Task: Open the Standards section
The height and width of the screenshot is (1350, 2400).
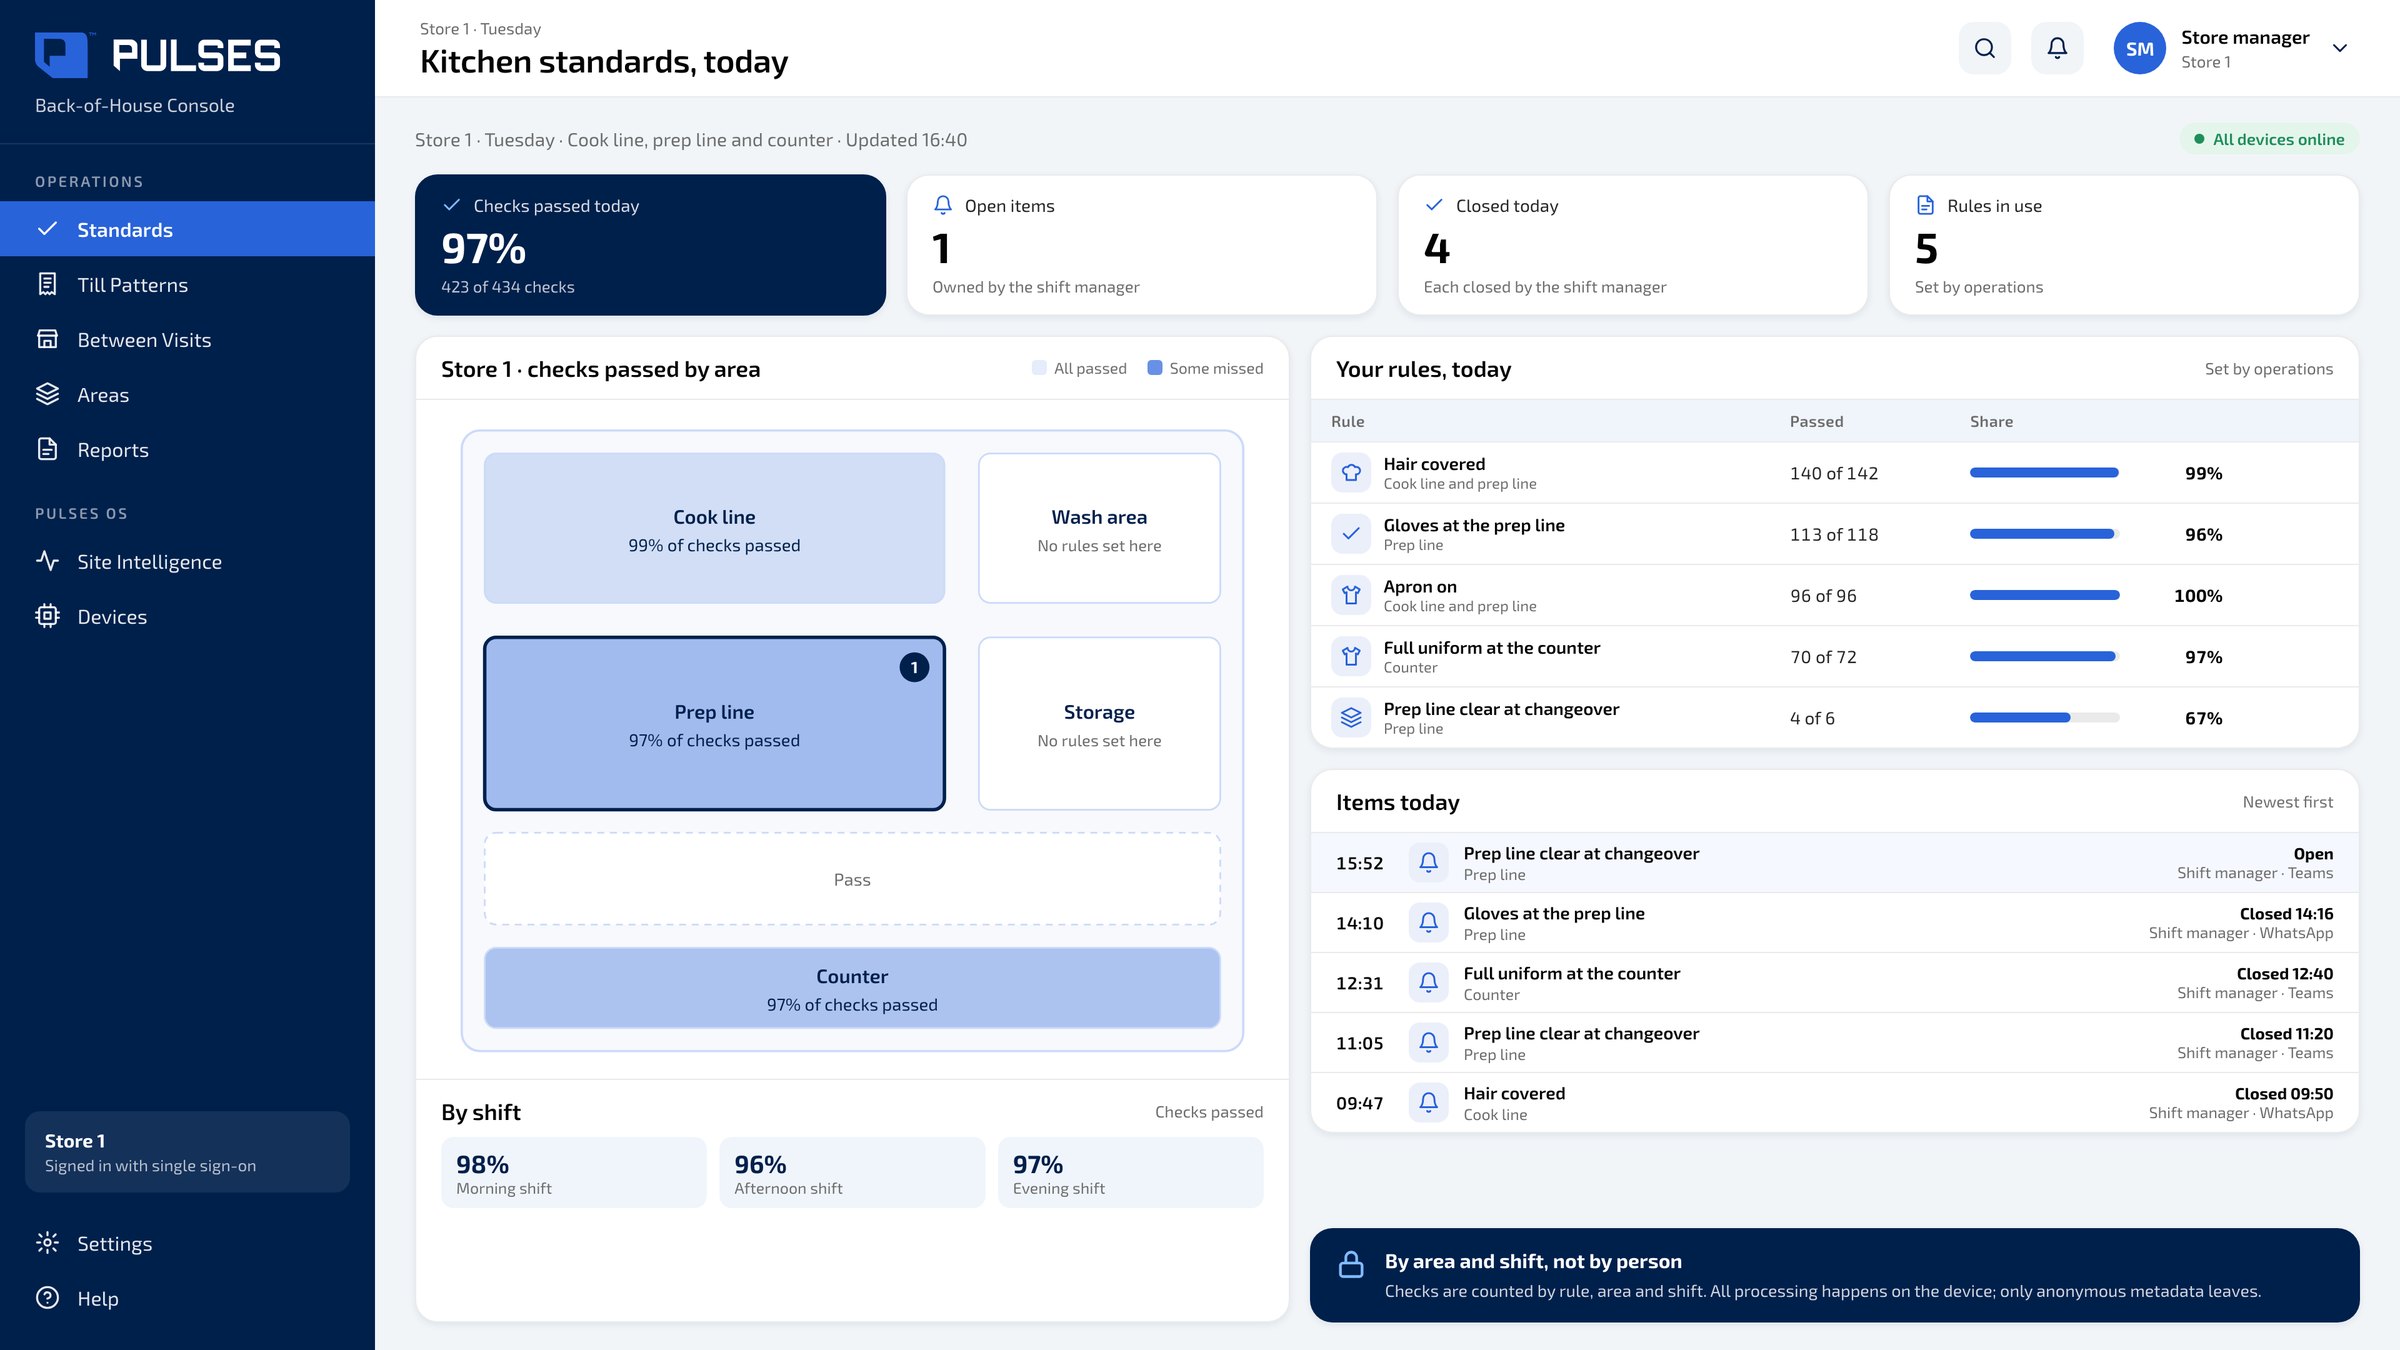Action: point(187,229)
